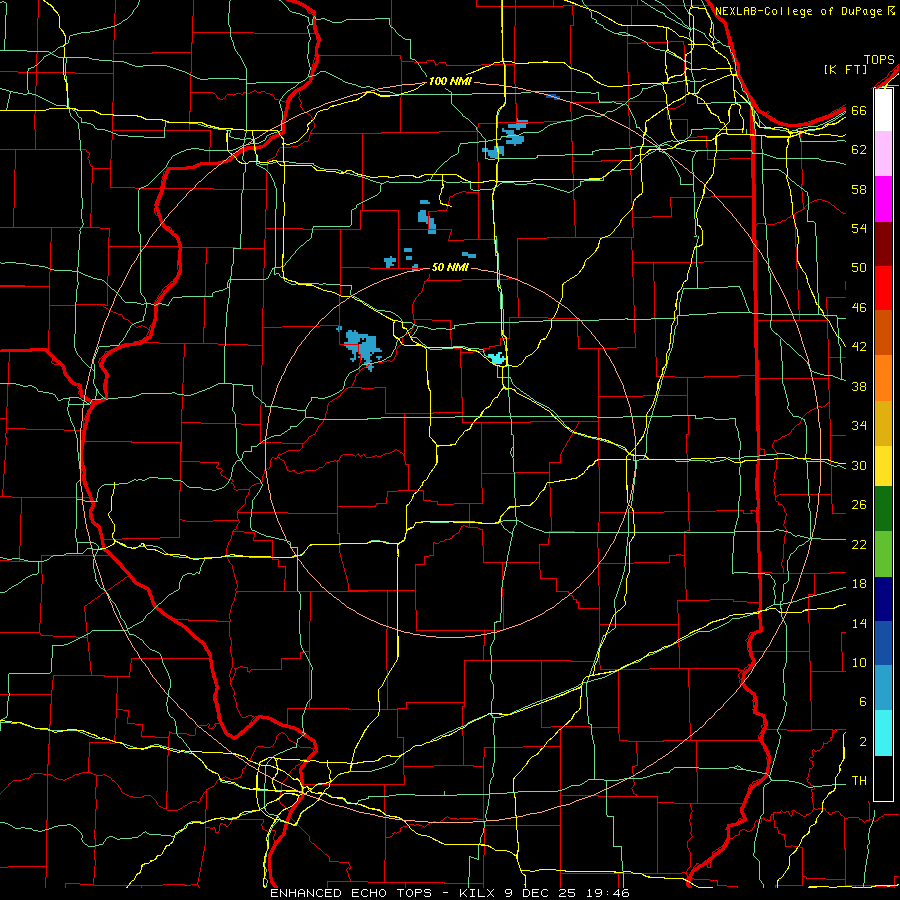
Task: Click the 50 NMI range ring label
Action: [x=450, y=267]
